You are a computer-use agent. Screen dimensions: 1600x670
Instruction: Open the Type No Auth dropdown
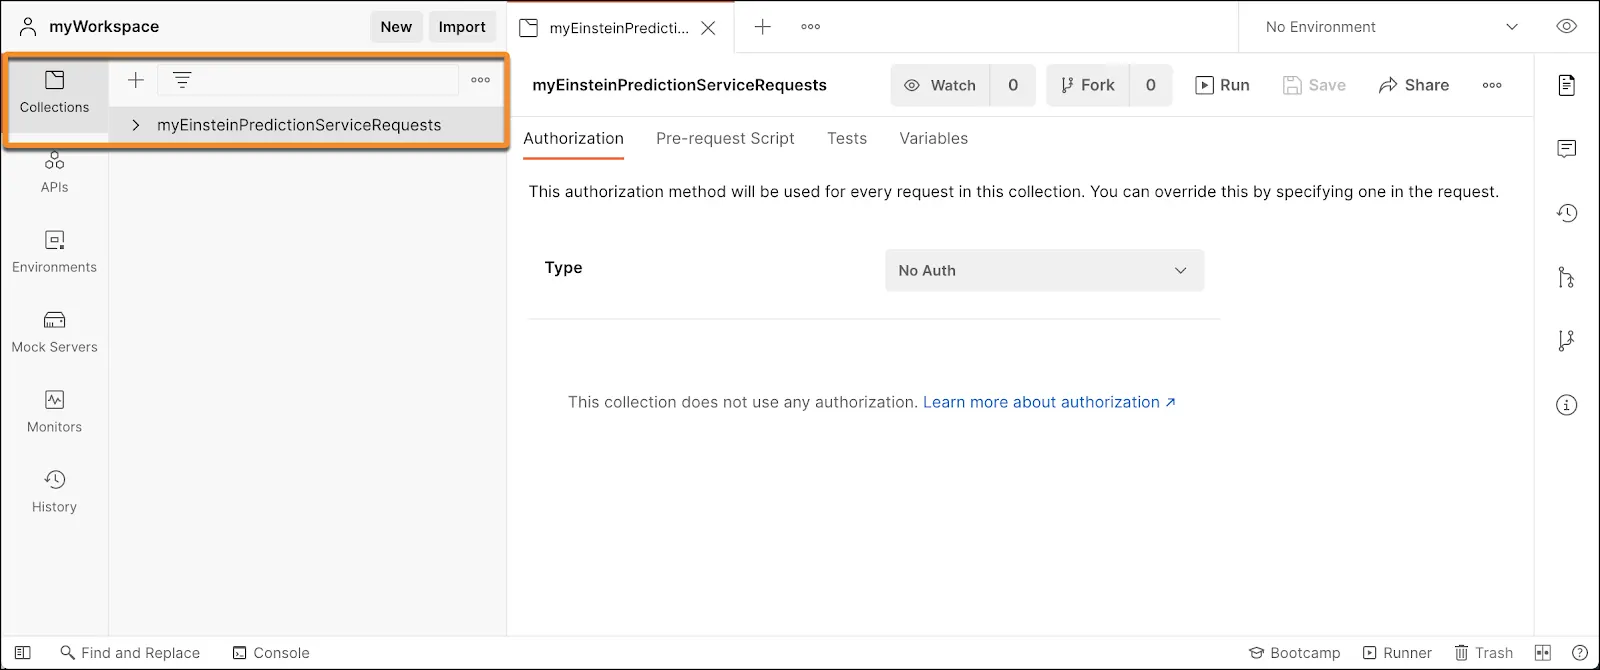click(1044, 270)
